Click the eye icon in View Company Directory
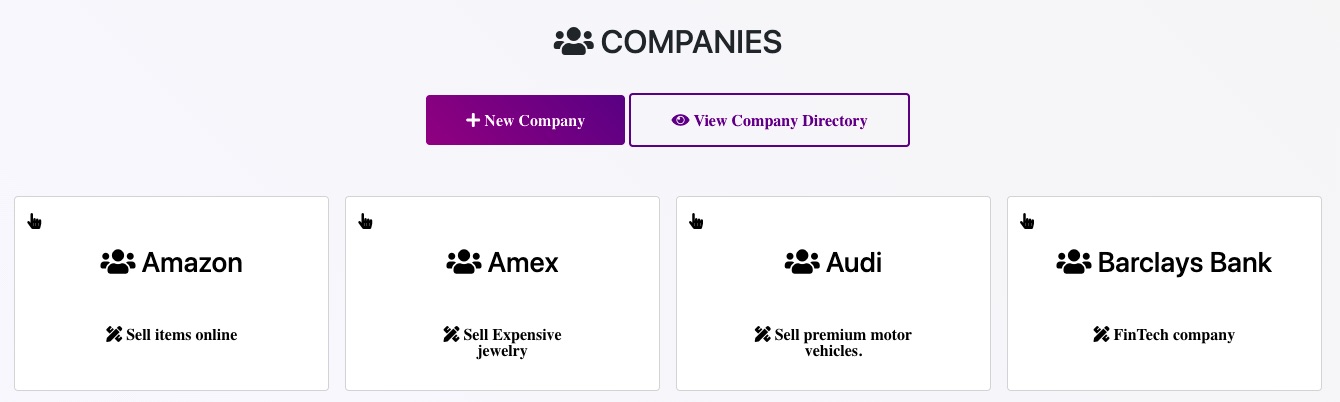Screen dimensions: 1340x402 pos(681,120)
